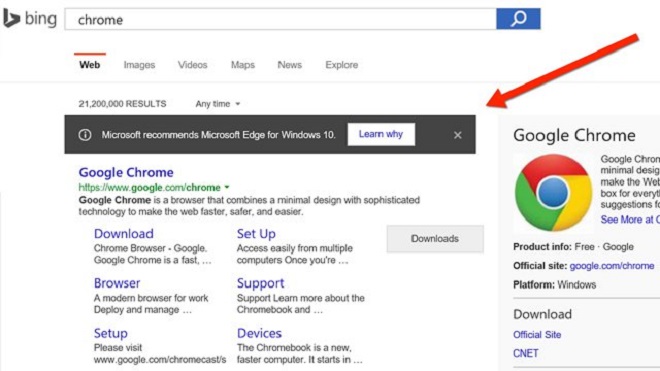Click the info icon in Edge banner

click(x=85, y=135)
